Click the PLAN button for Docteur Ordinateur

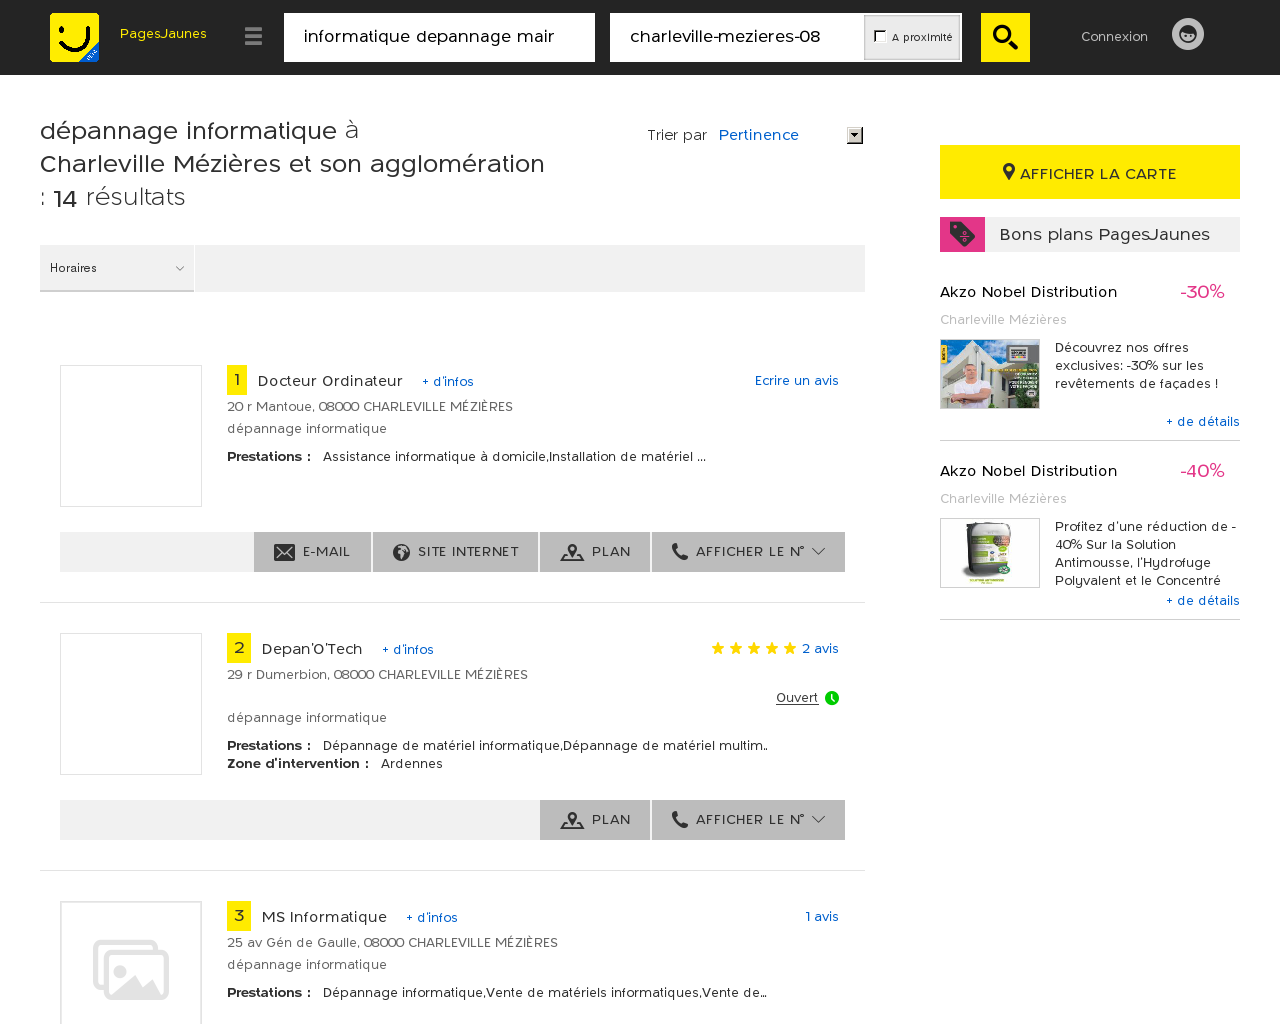pyautogui.click(x=595, y=552)
